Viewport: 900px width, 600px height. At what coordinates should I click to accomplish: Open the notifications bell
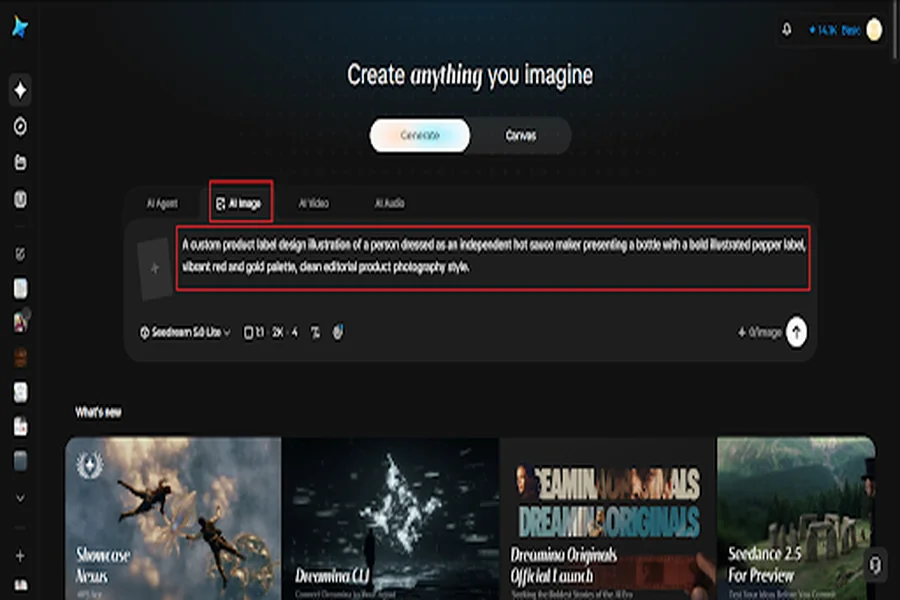[787, 29]
